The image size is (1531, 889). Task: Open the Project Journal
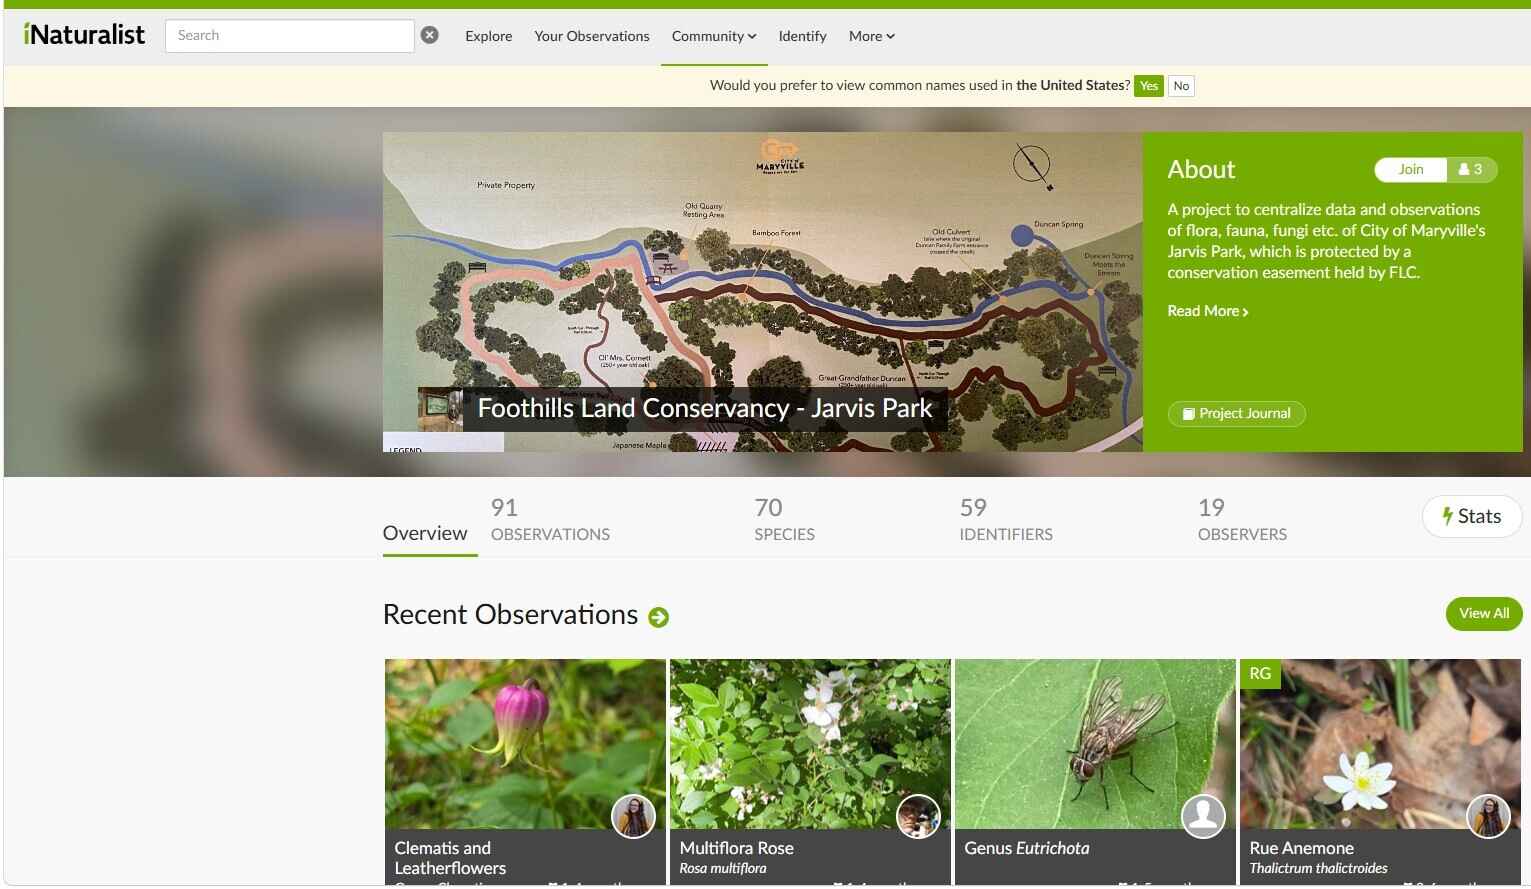pyautogui.click(x=1237, y=414)
